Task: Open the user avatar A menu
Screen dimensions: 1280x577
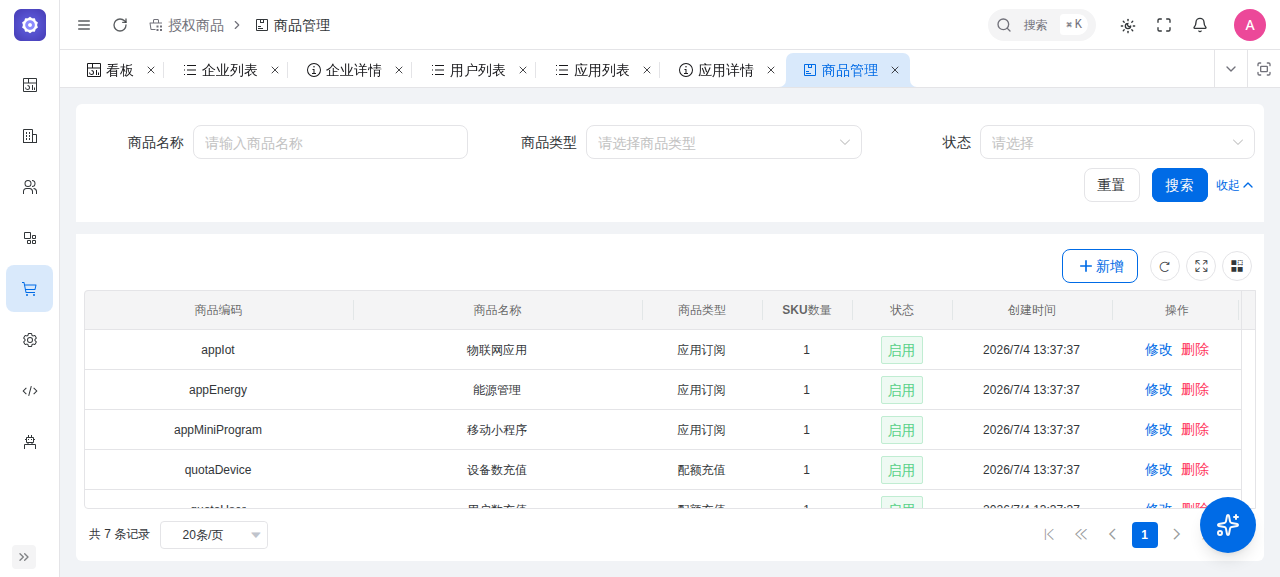Action: point(1250,25)
